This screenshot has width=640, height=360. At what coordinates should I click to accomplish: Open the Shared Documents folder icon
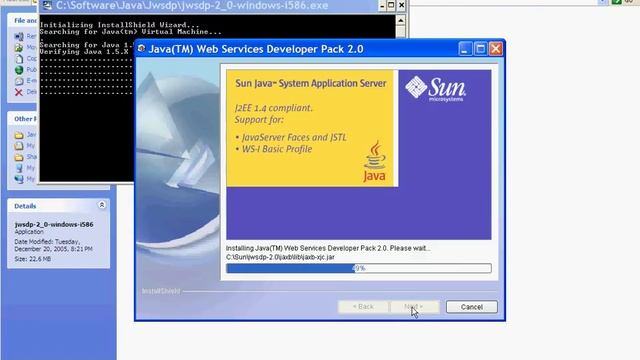coord(19,157)
